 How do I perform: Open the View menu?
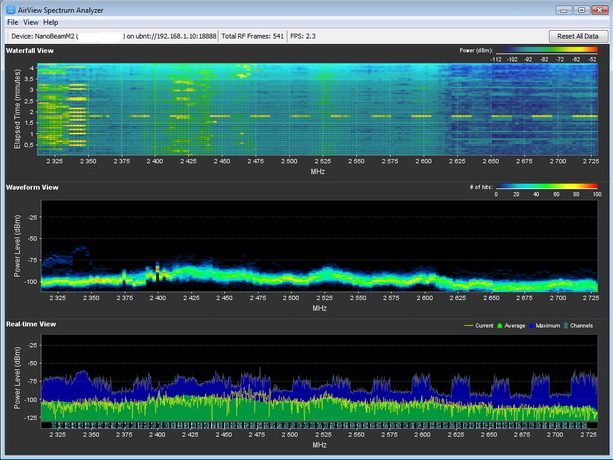pos(31,21)
